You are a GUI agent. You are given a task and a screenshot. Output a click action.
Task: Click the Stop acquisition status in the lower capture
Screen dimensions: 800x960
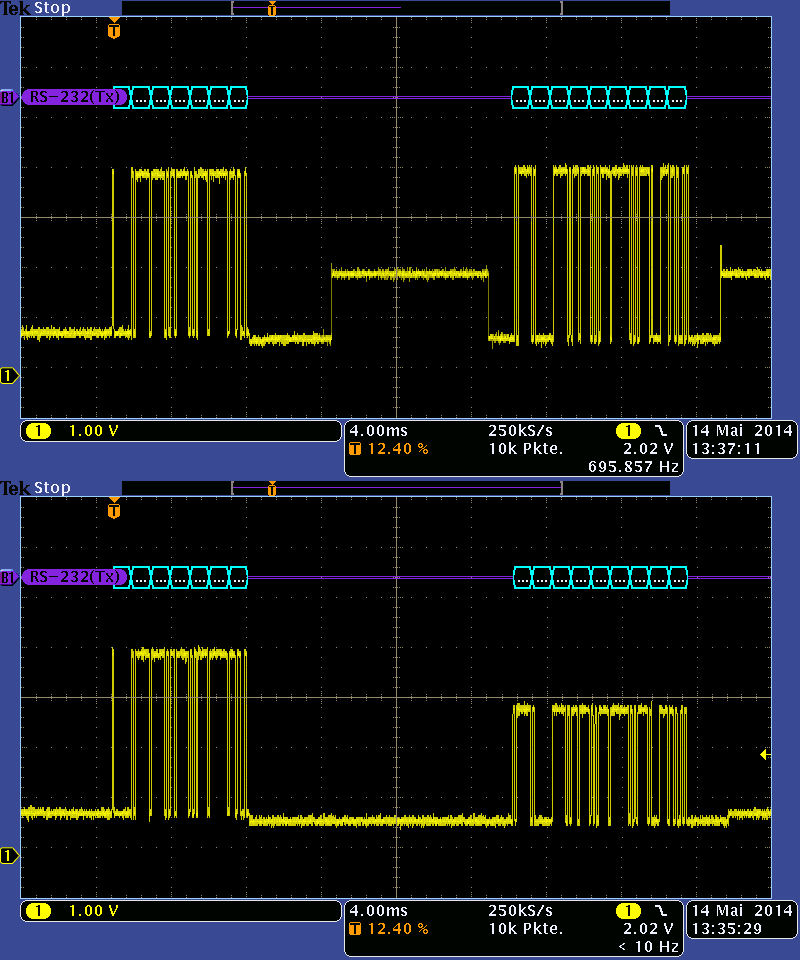[52, 488]
